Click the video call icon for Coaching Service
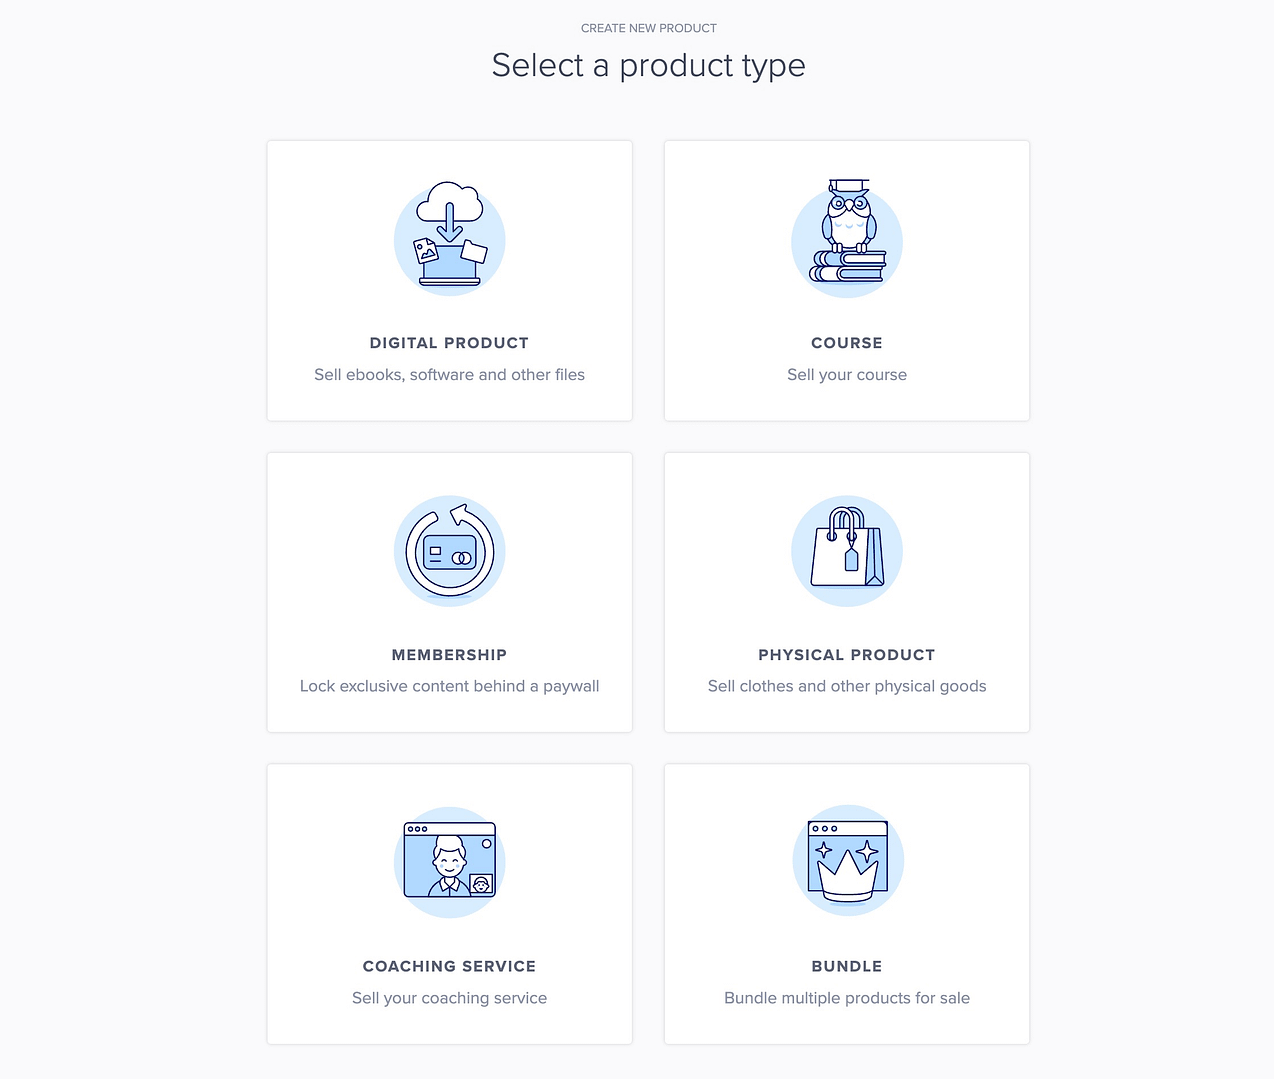The height and width of the screenshot is (1079, 1274). [449, 861]
